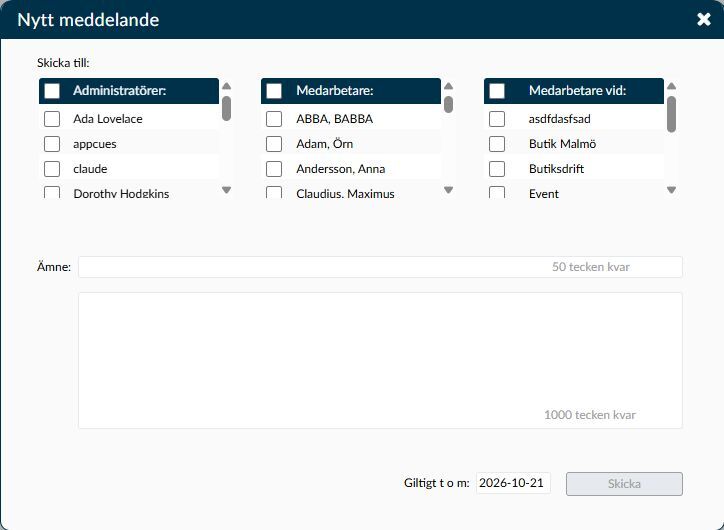The height and width of the screenshot is (530, 724).
Task: Select the Butik Malmö checkbox
Action: tap(497, 144)
